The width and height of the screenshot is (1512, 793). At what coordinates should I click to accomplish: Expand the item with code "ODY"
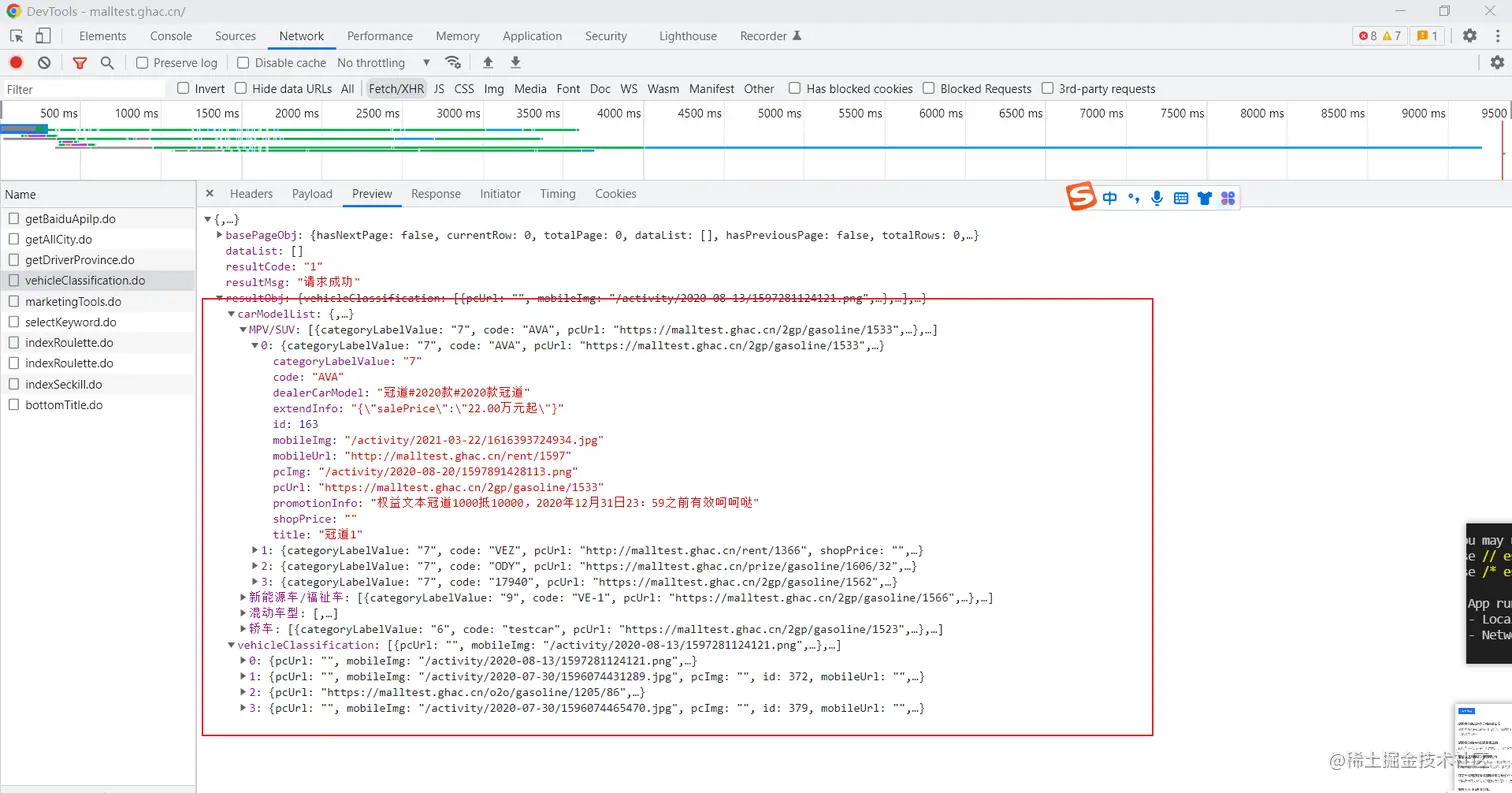[255, 567]
